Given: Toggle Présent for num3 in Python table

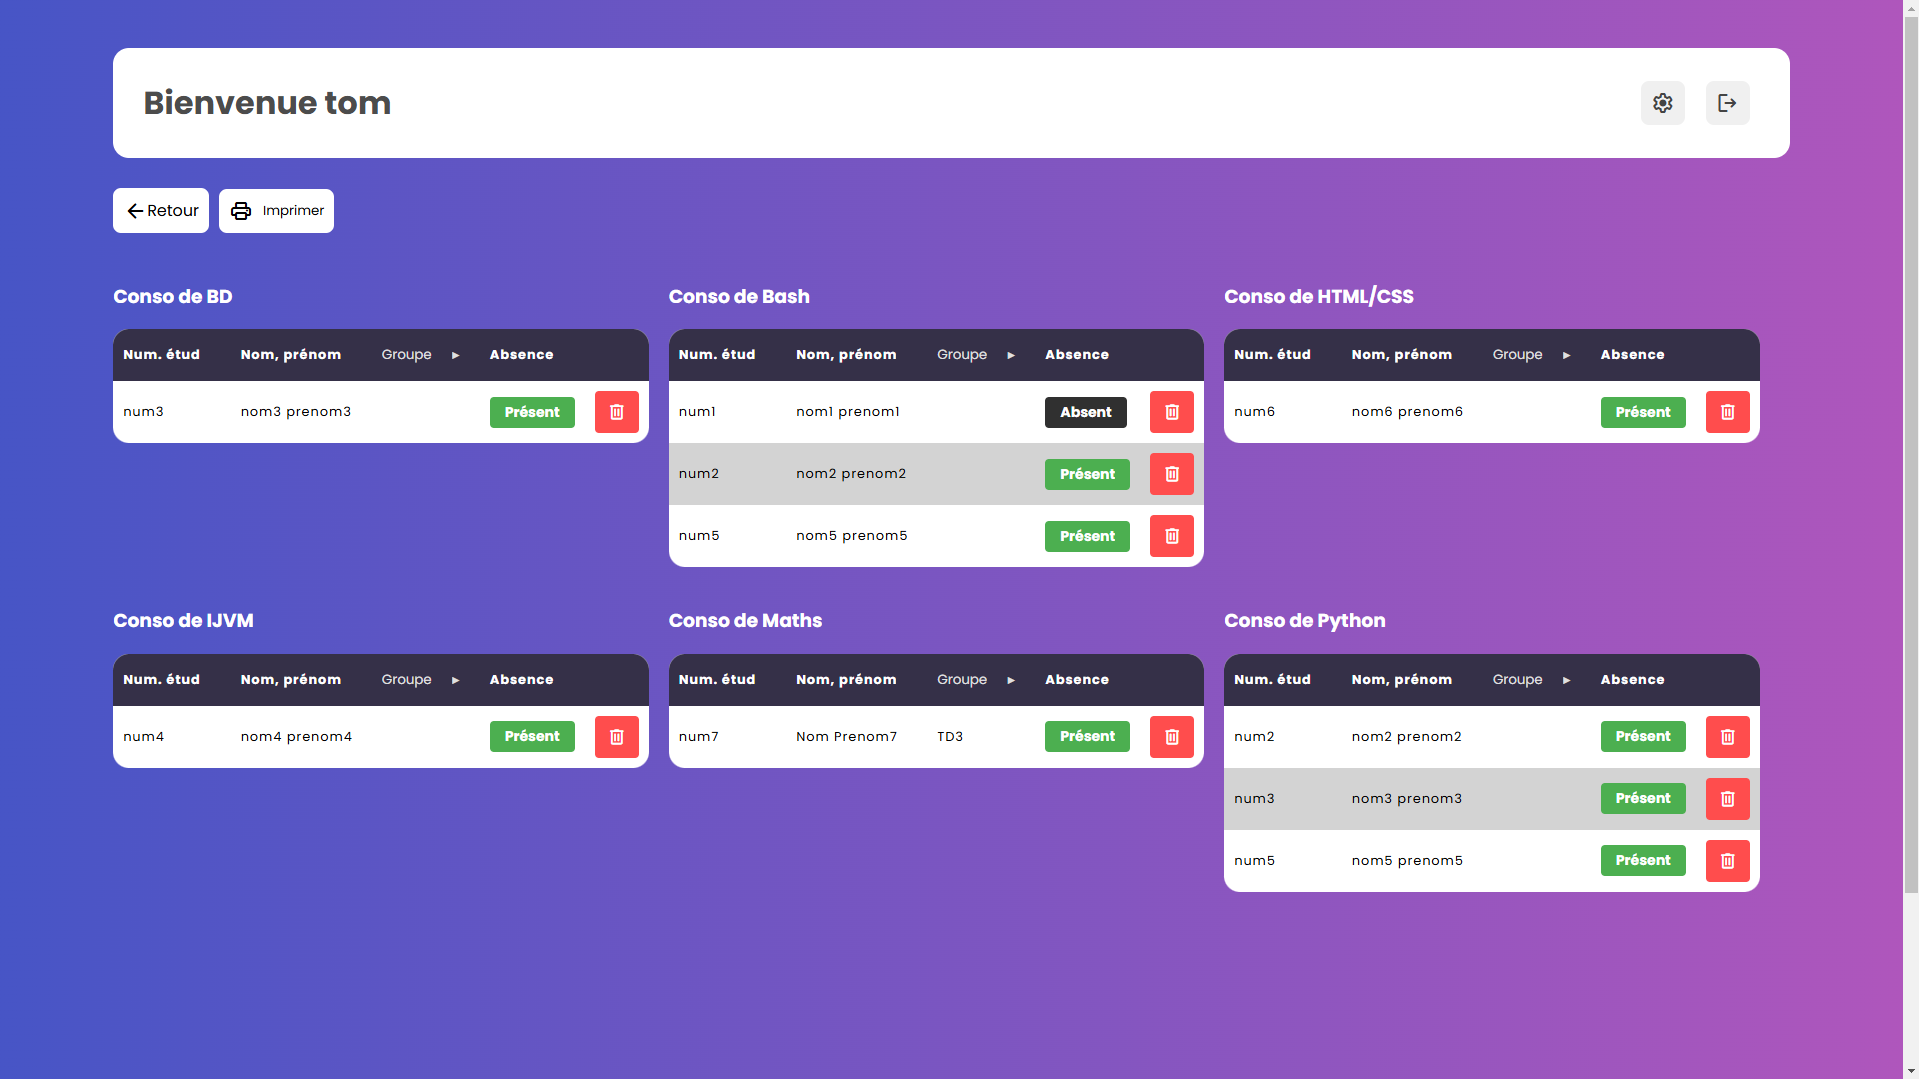Looking at the screenshot, I should (x=1642, y=799).
